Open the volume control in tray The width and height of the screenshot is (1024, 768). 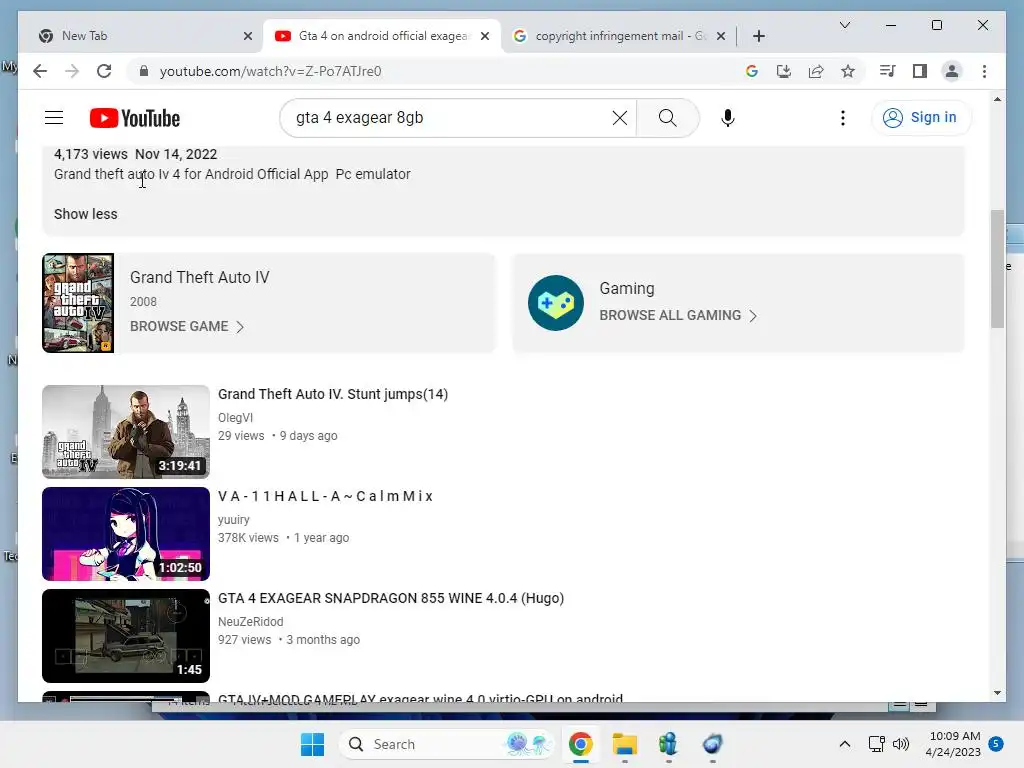click(901, 744)
